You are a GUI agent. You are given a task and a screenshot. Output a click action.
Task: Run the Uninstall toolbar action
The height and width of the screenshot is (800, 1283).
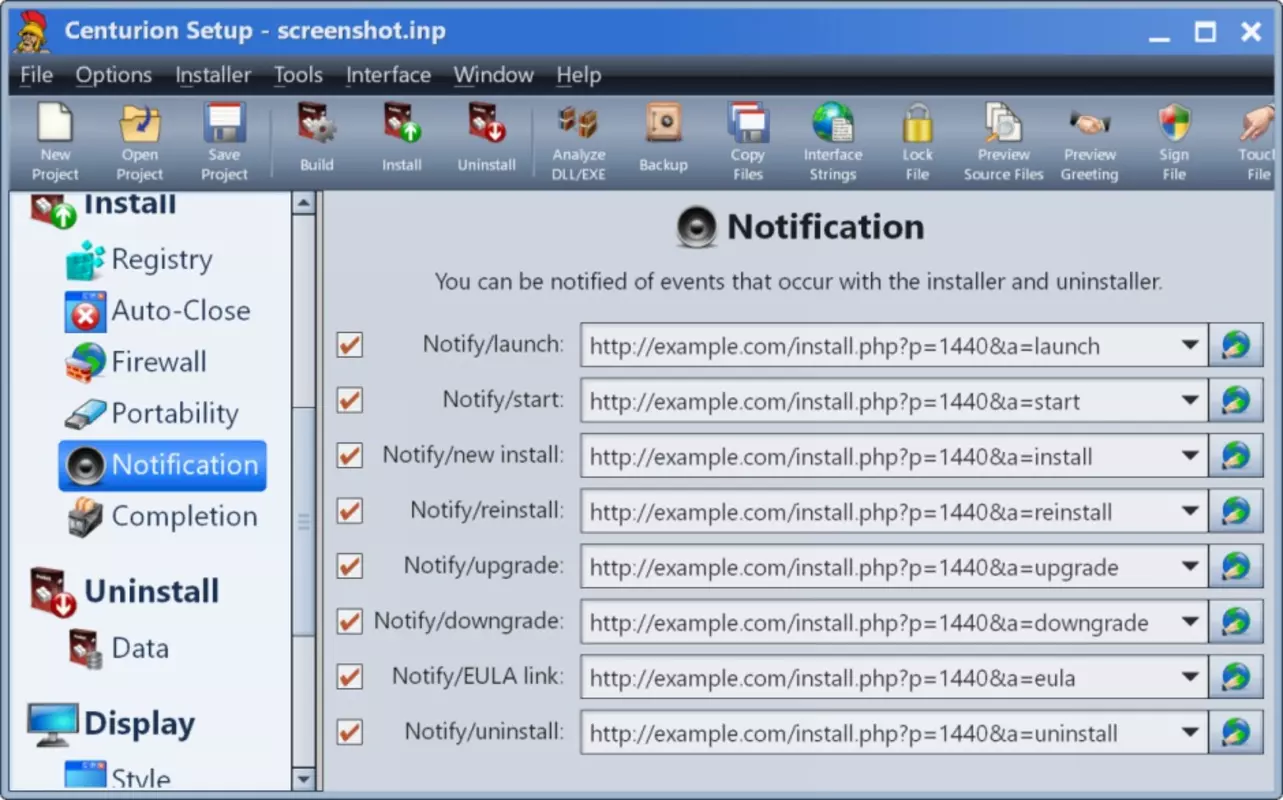tap(487, 138)
